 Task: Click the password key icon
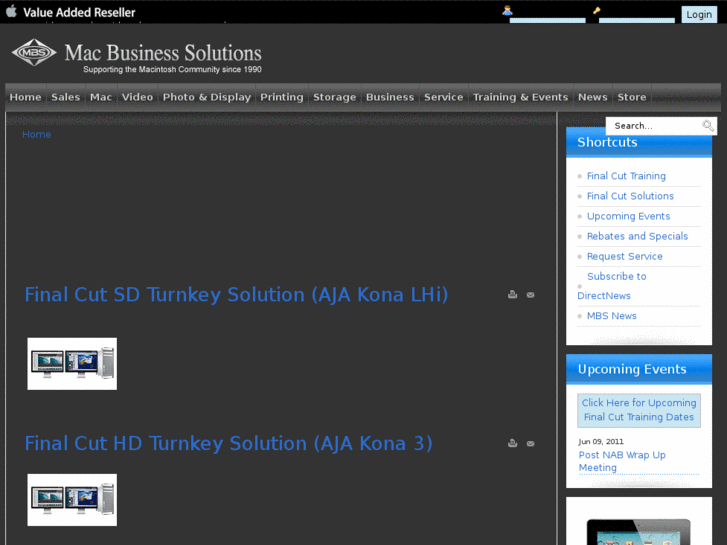(596, 11)
